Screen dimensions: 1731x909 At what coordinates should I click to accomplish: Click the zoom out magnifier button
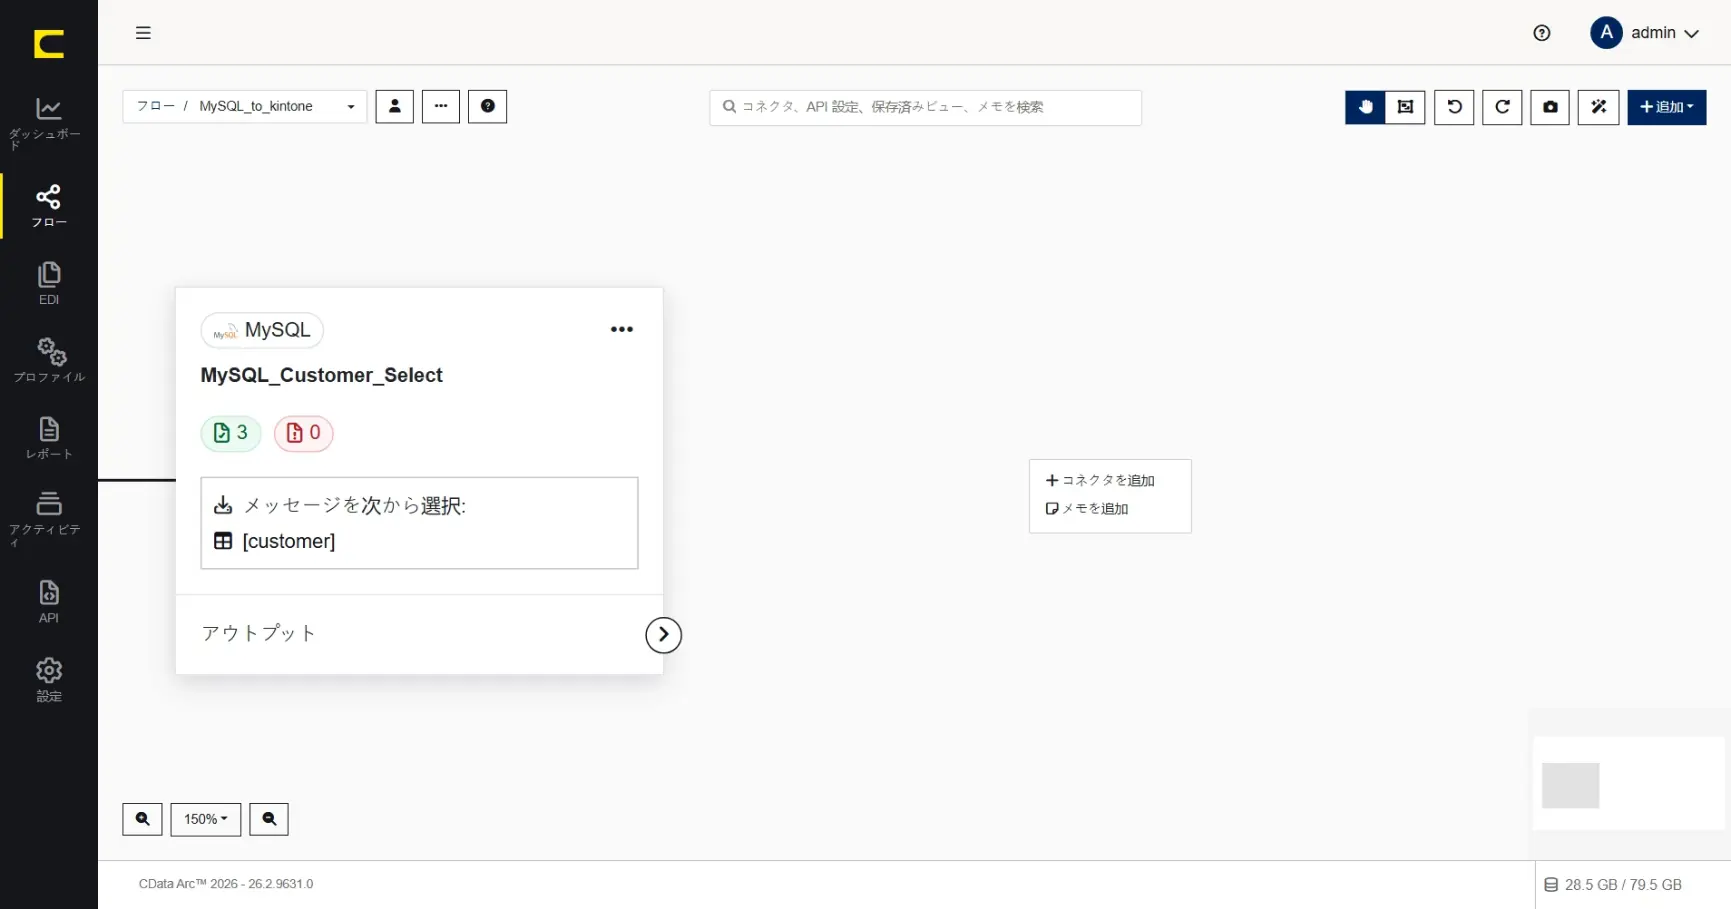269,819
